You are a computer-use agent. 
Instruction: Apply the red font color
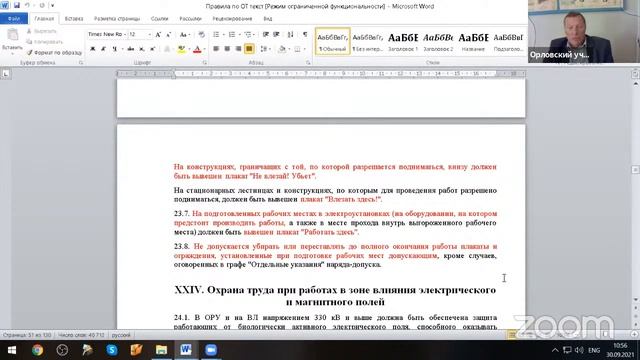click(197, 49)
